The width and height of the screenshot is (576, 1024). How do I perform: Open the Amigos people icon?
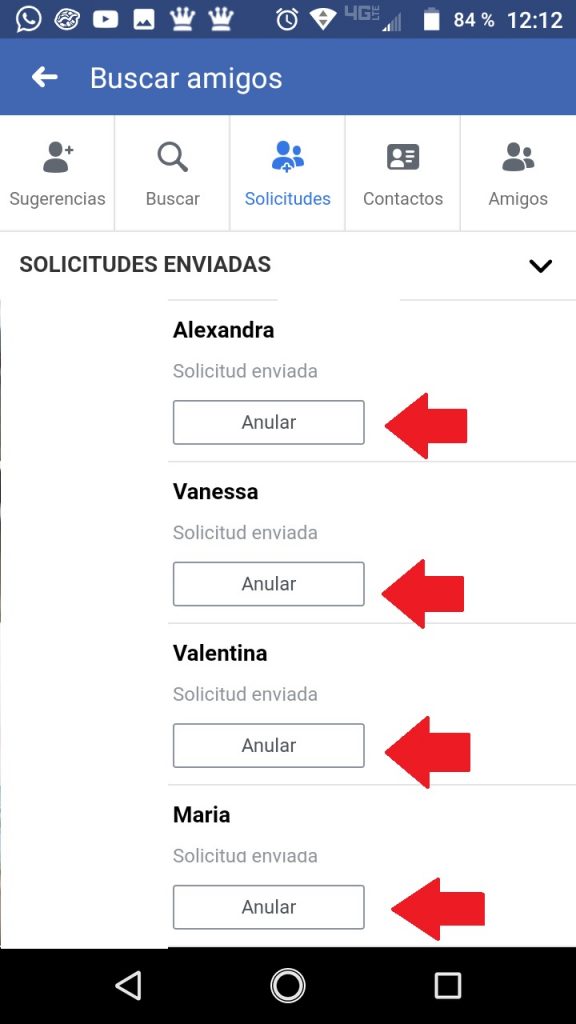click(518, 157)
